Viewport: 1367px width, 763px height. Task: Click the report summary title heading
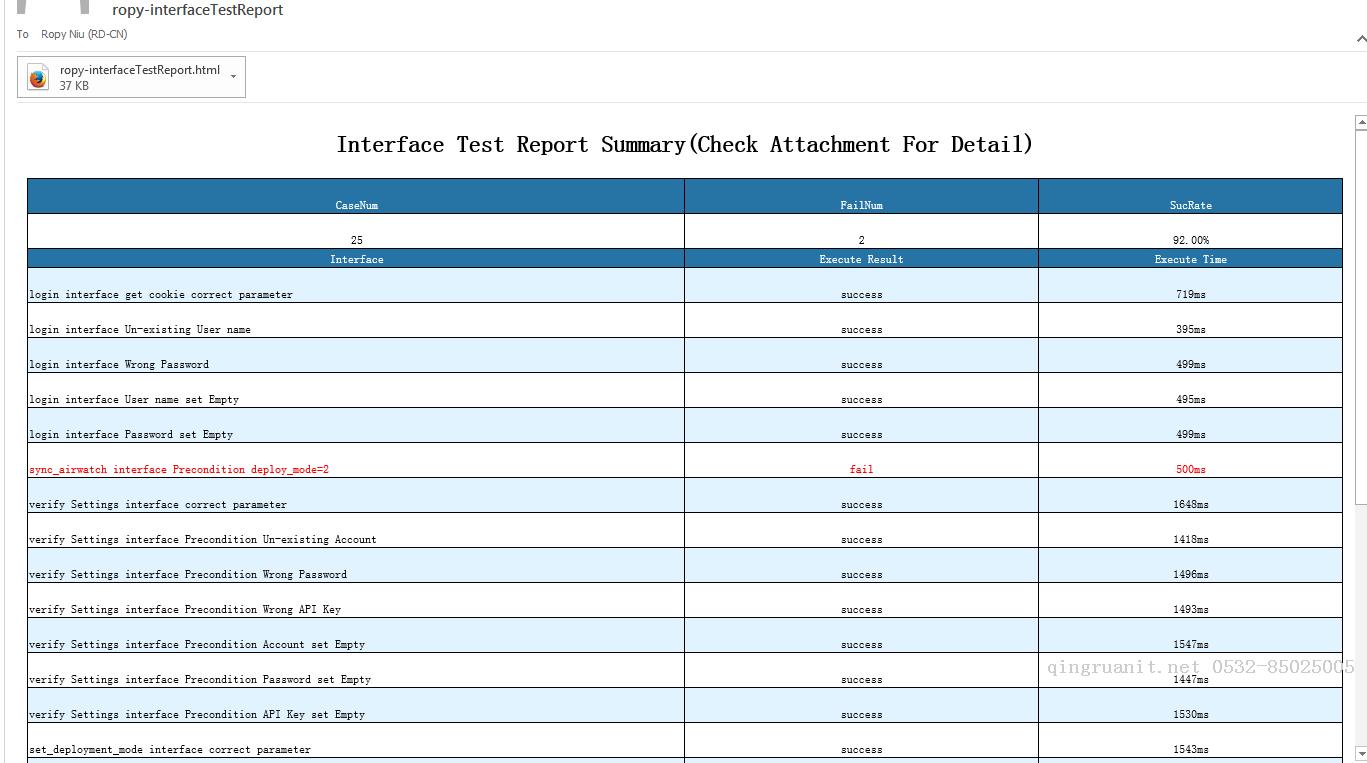(684, 145)
